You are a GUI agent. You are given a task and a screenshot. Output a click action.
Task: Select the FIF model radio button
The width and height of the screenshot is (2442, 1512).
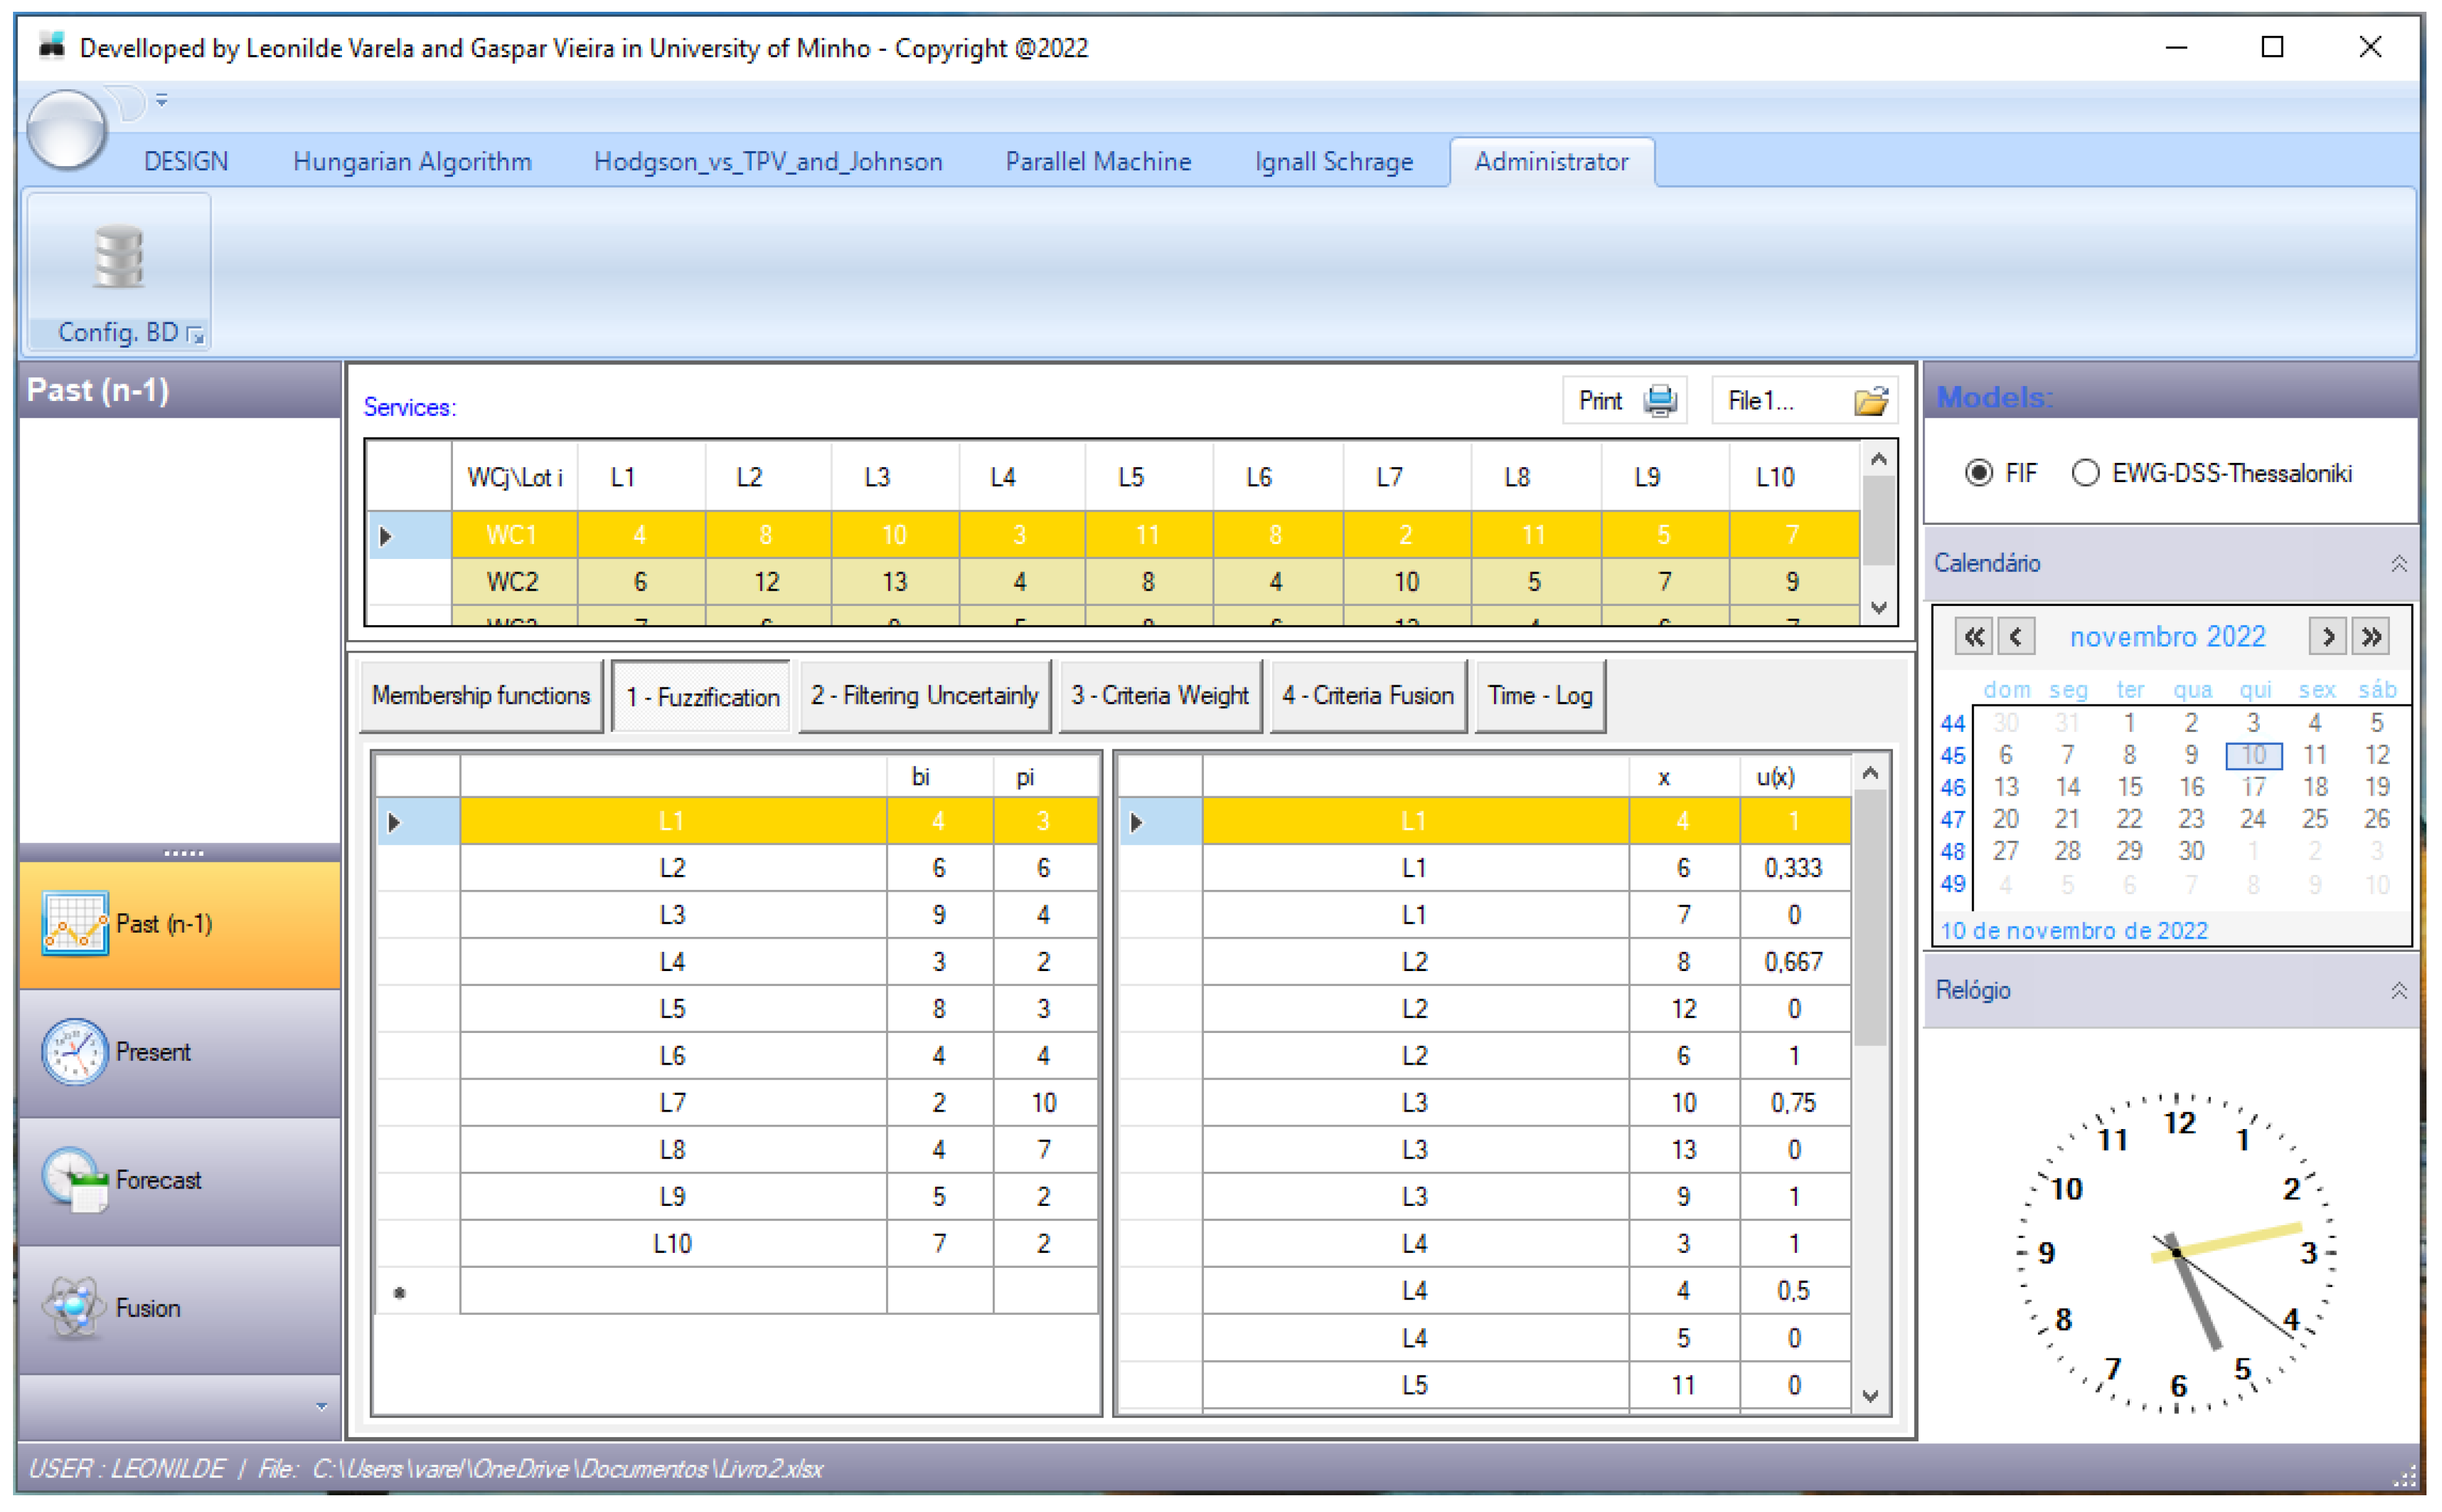1978,473
